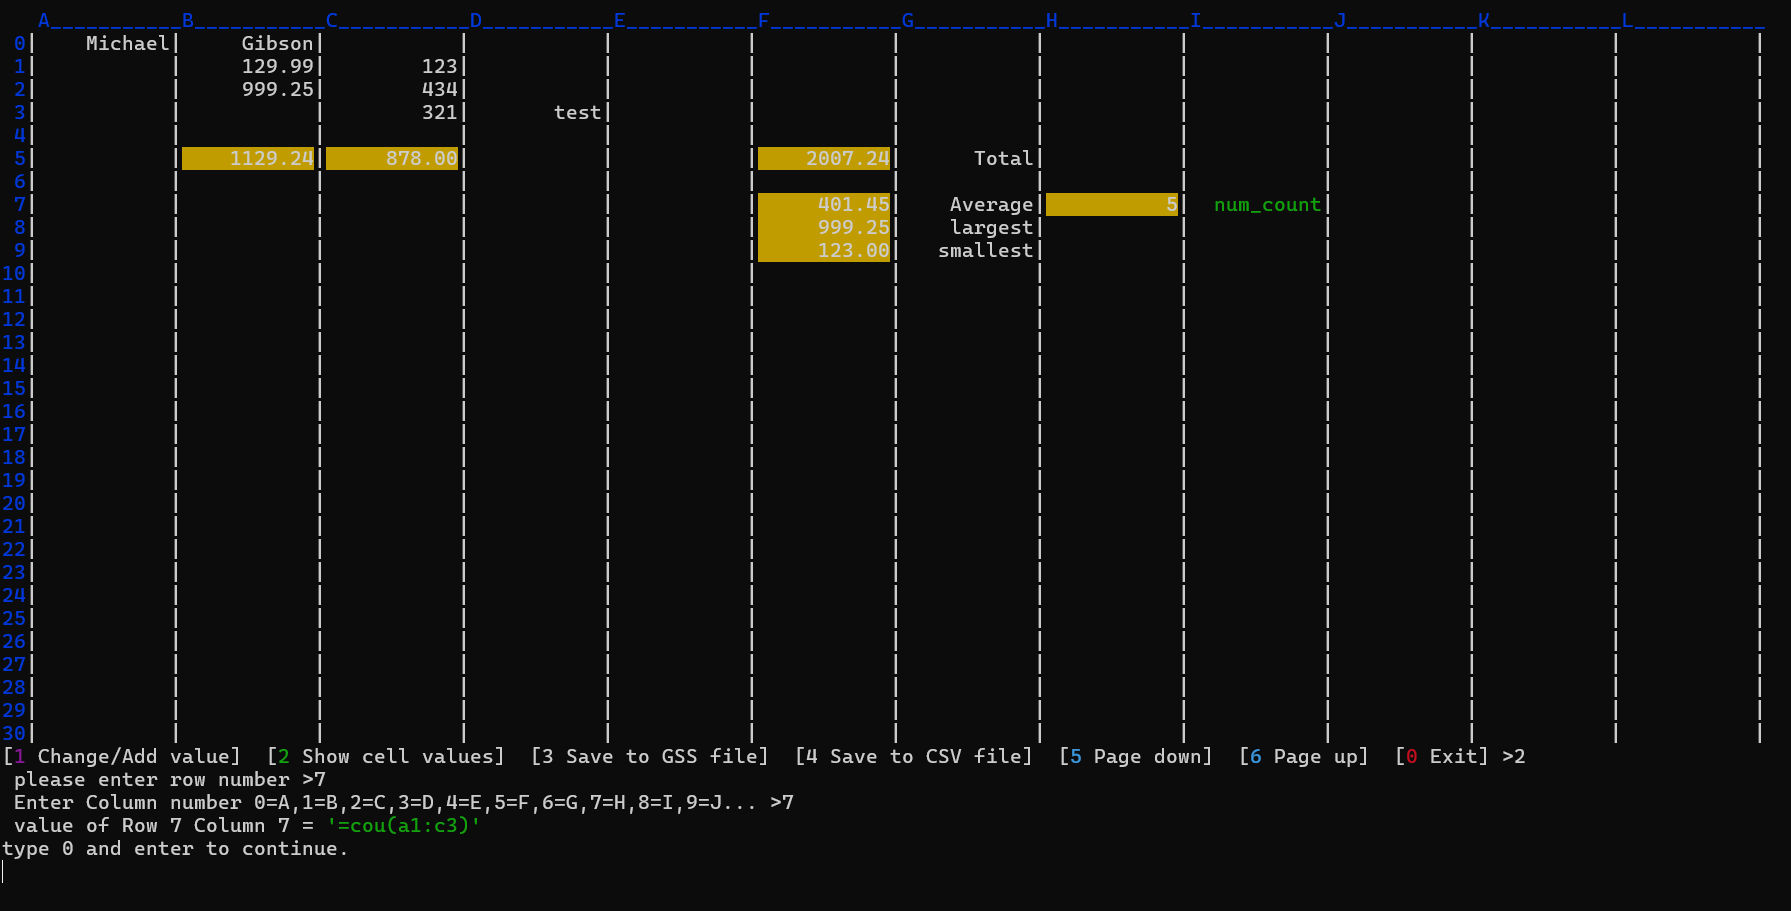The height and width of the screenshot is (911, 1791).
Task: Click the highlighted 2007.24 cell
Action: [824, 159]
